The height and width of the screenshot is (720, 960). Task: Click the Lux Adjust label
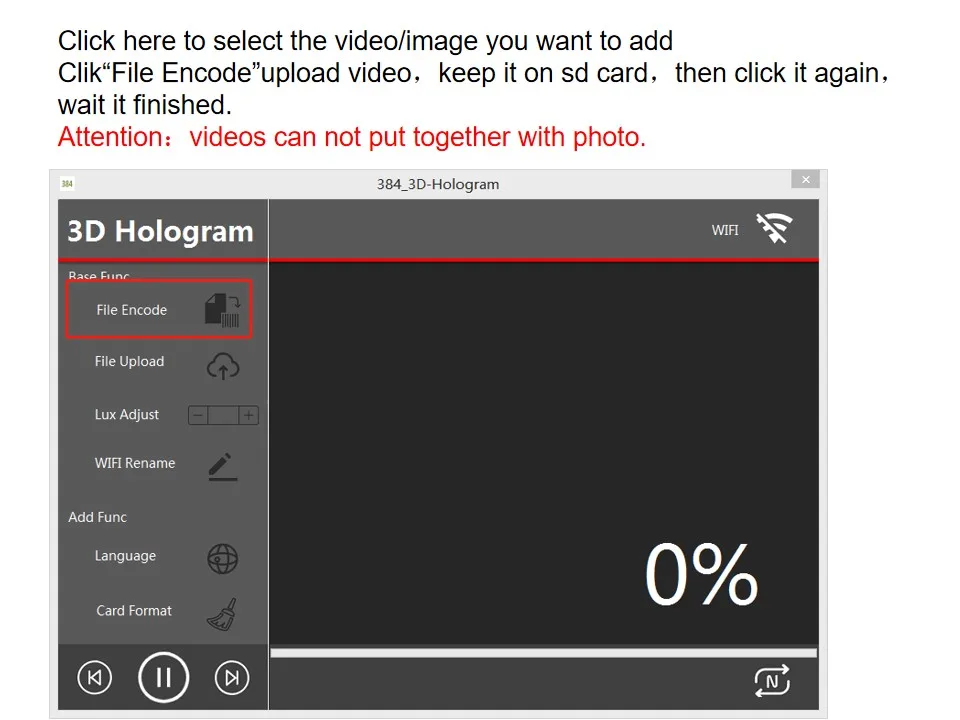(x=127, y=414)
